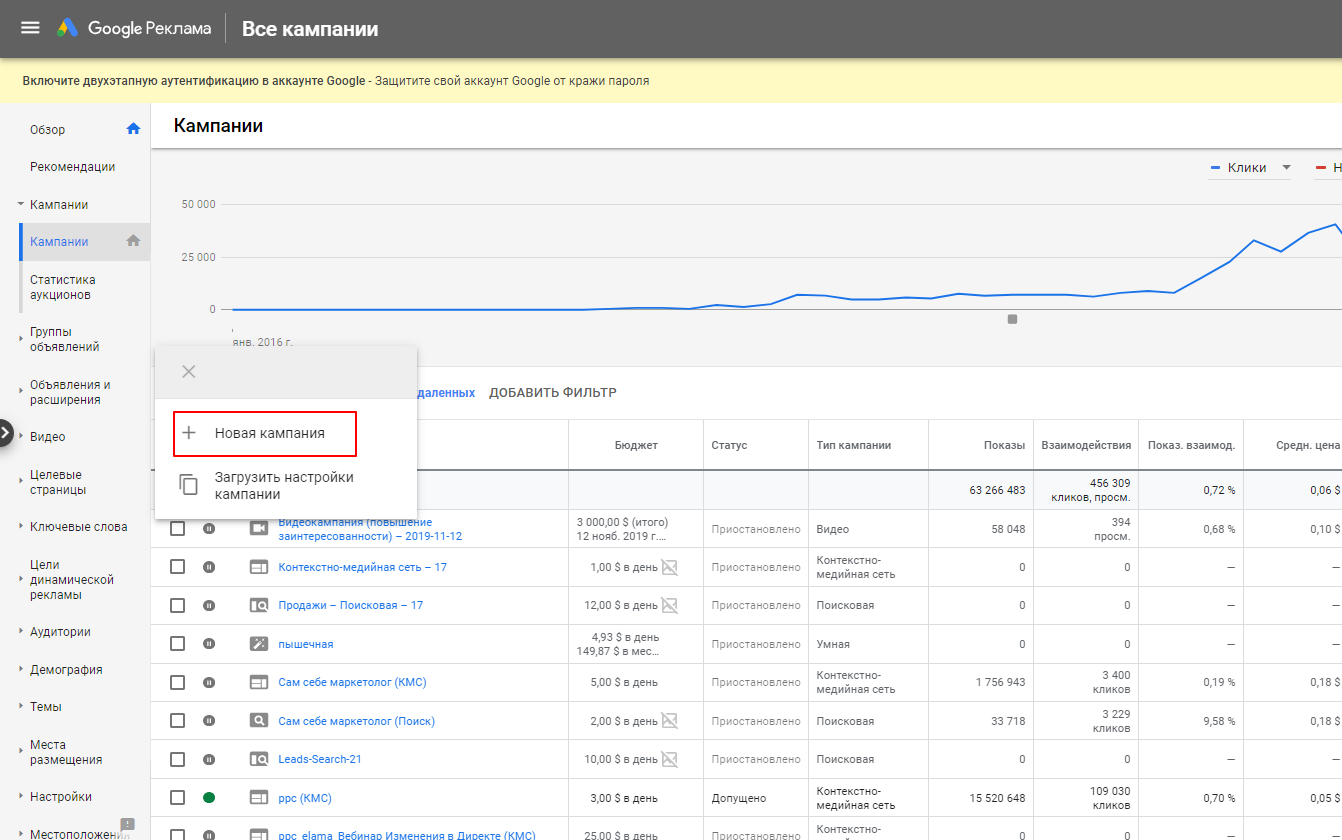Expand Целевые страницы sidebar section
Image resolution: width=1342 pixels, height=840 pixels.
click(20, 482)
